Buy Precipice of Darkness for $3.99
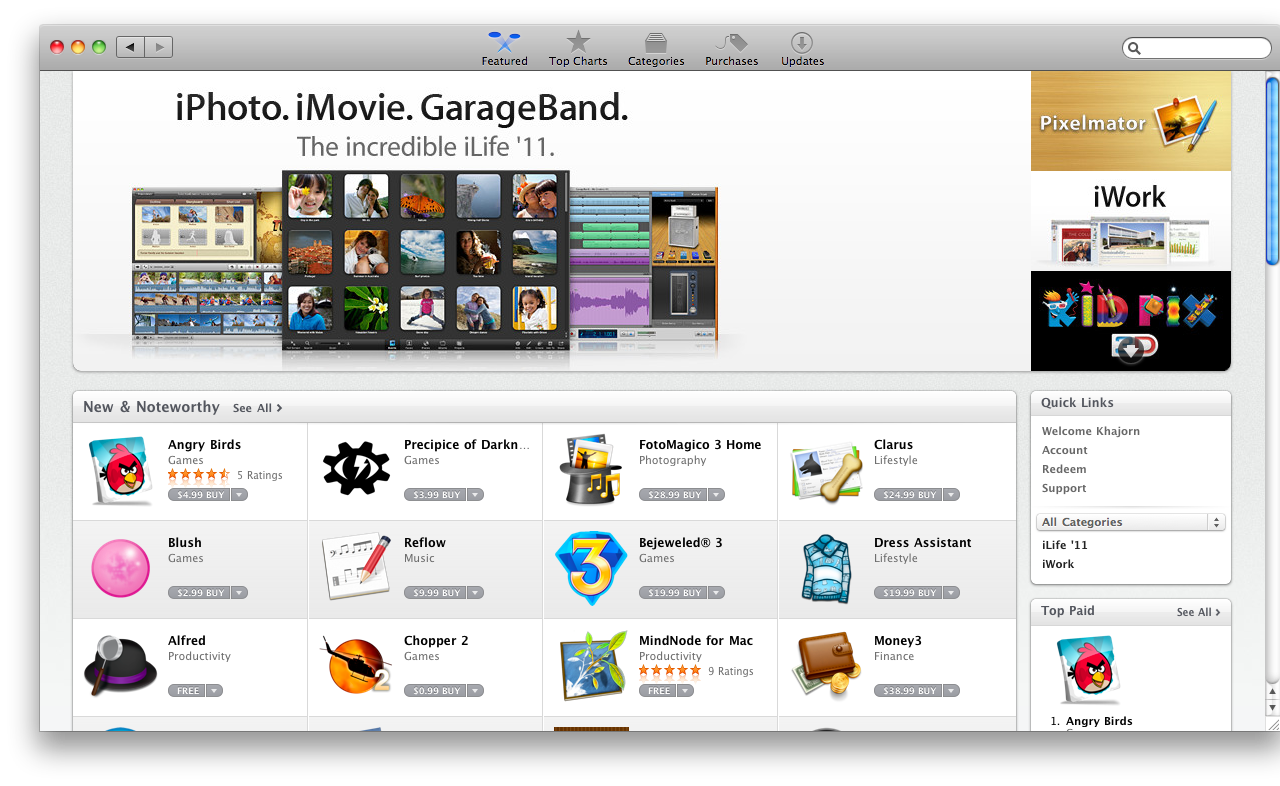This screenshot has width=1280, height=786. (434, 495)
